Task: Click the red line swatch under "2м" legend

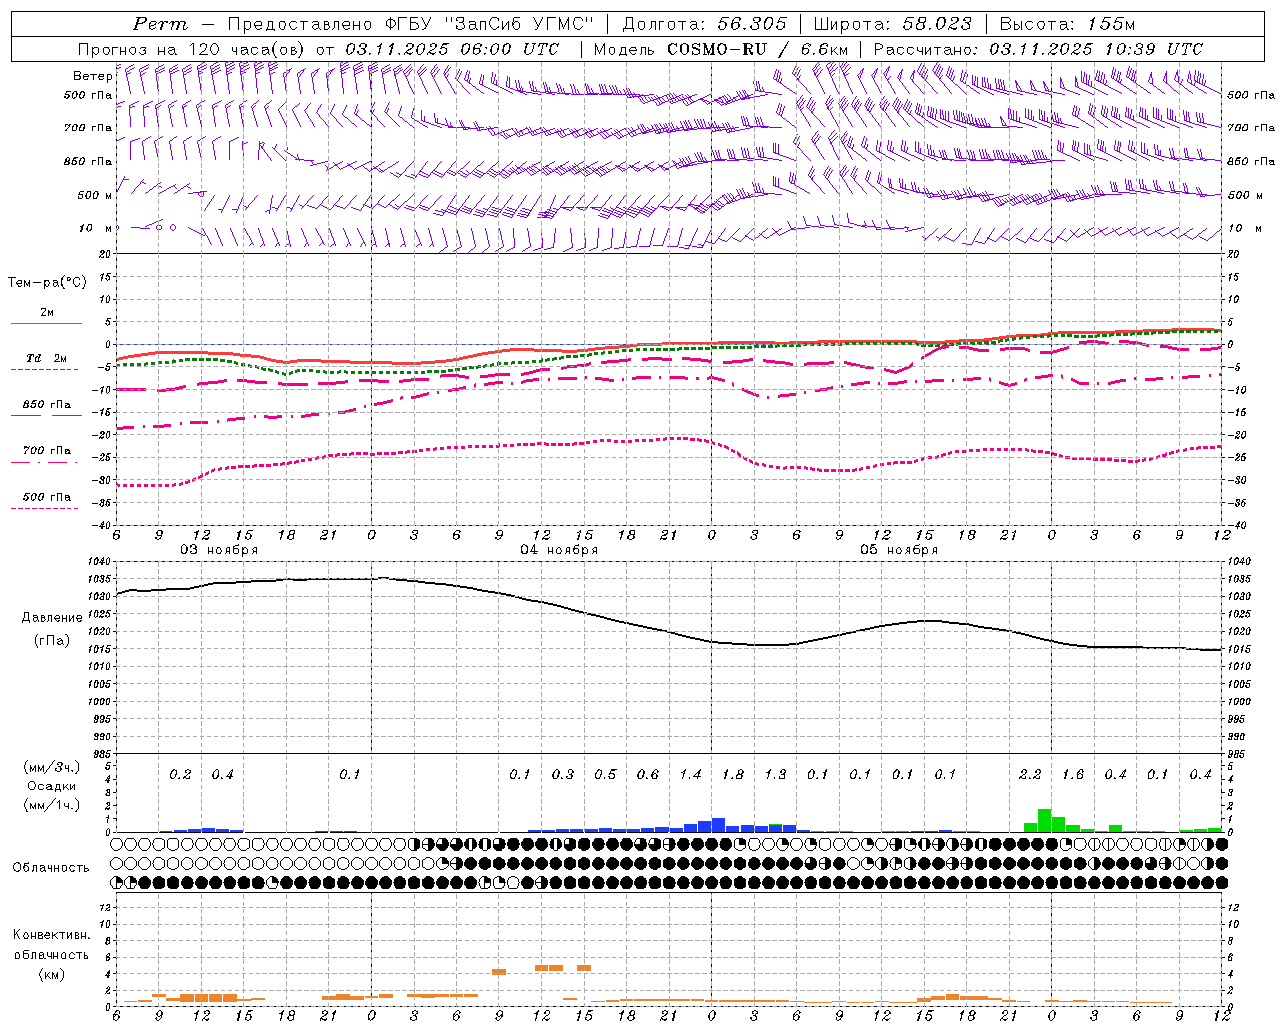Action: pyautogui.click(x=46, y=323)
